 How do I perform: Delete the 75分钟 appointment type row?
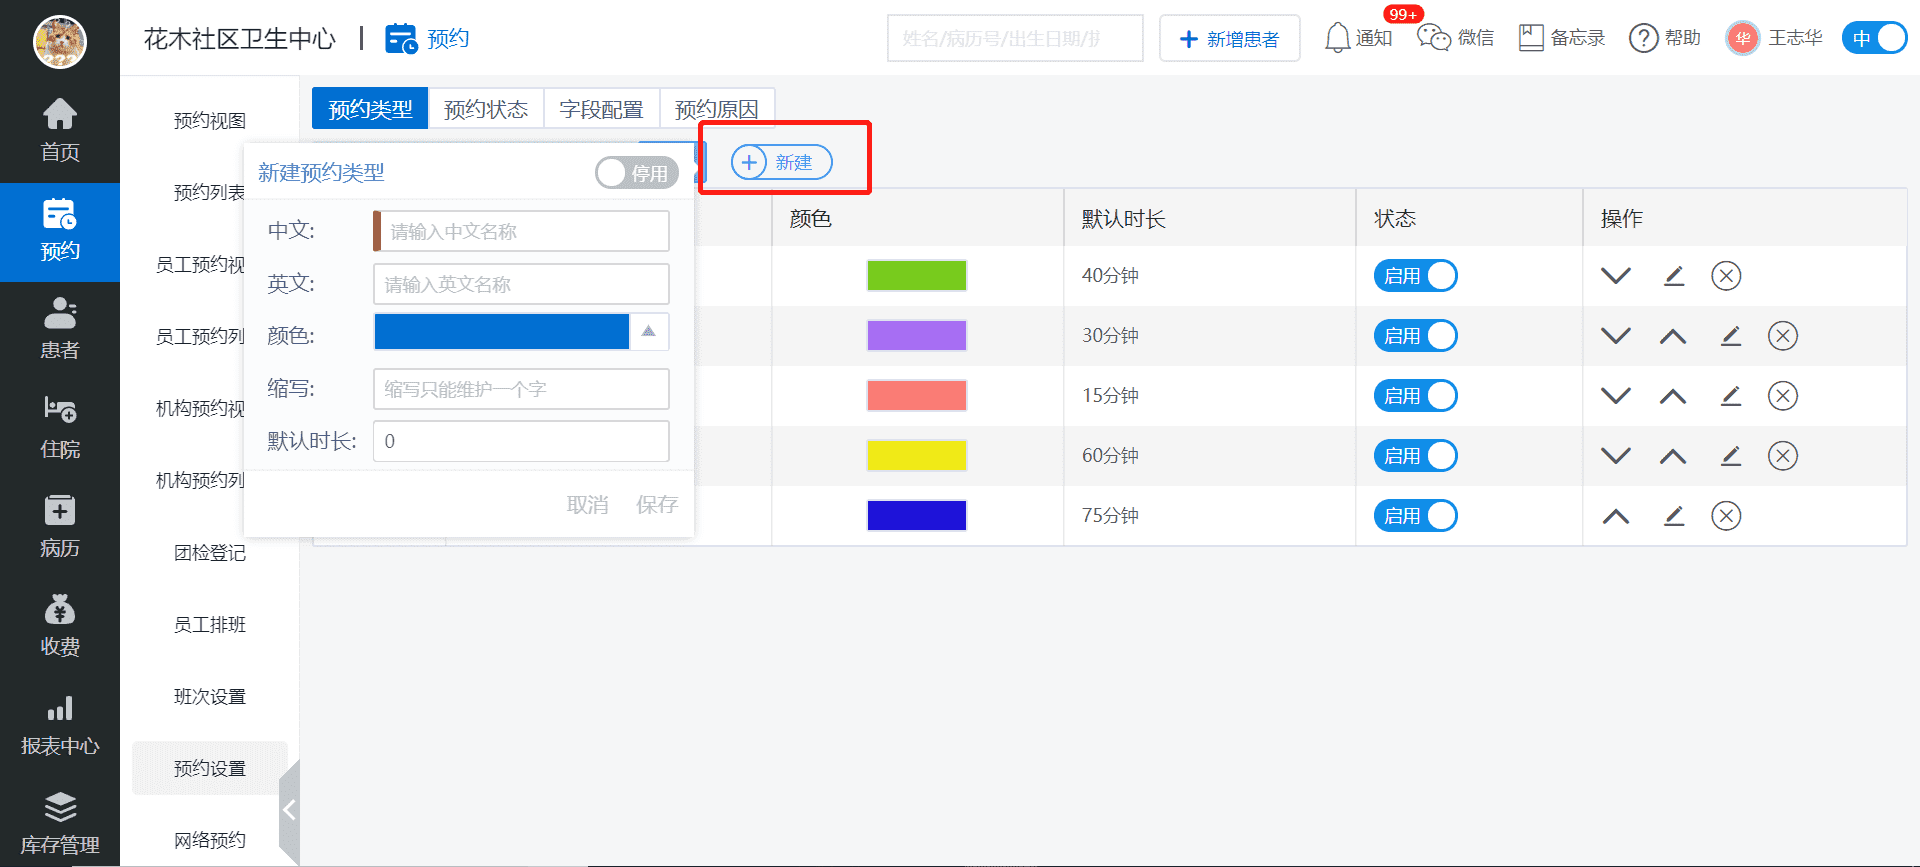pos(1726,516)
